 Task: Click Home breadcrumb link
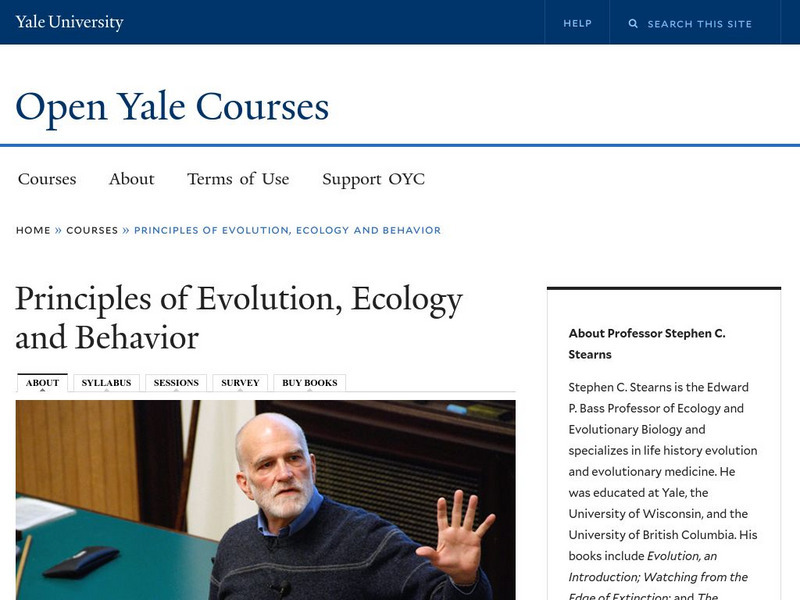click(33, 230)
